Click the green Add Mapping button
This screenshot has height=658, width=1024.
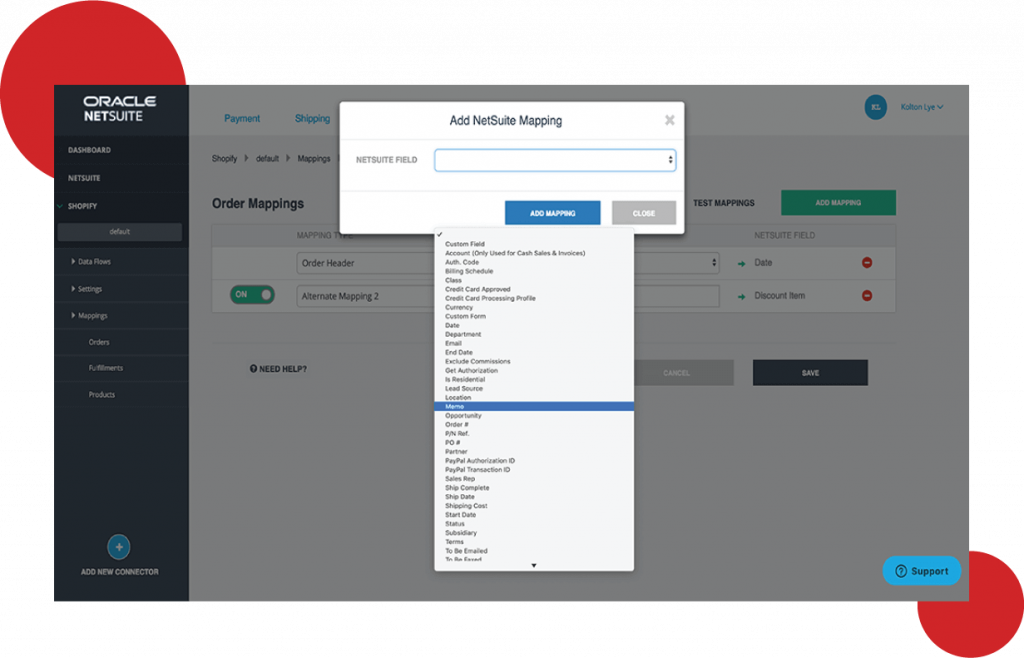[839, 203]
